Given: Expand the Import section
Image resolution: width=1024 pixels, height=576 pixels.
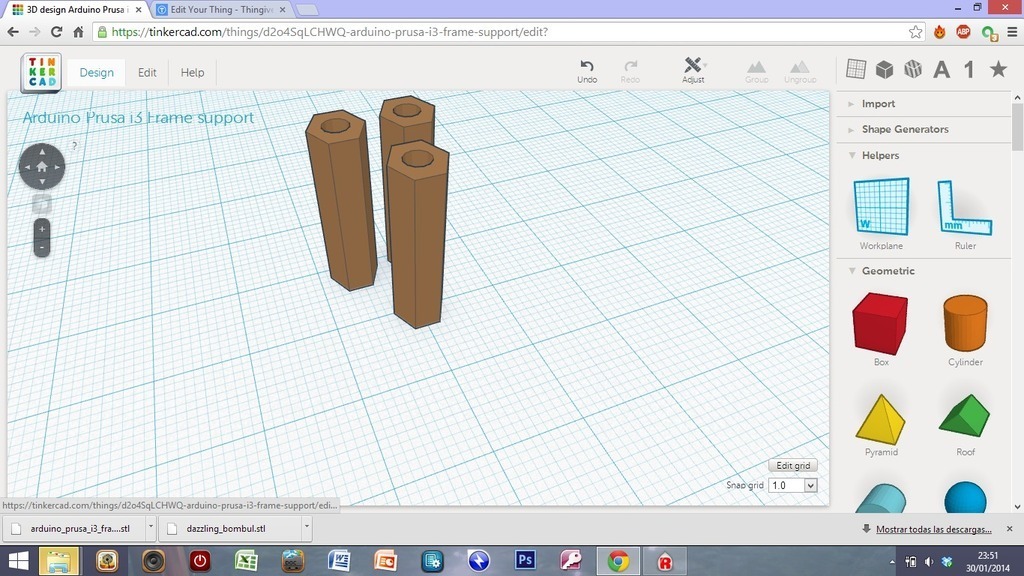Looking at the screenshot, I should [x=878, y=104].
